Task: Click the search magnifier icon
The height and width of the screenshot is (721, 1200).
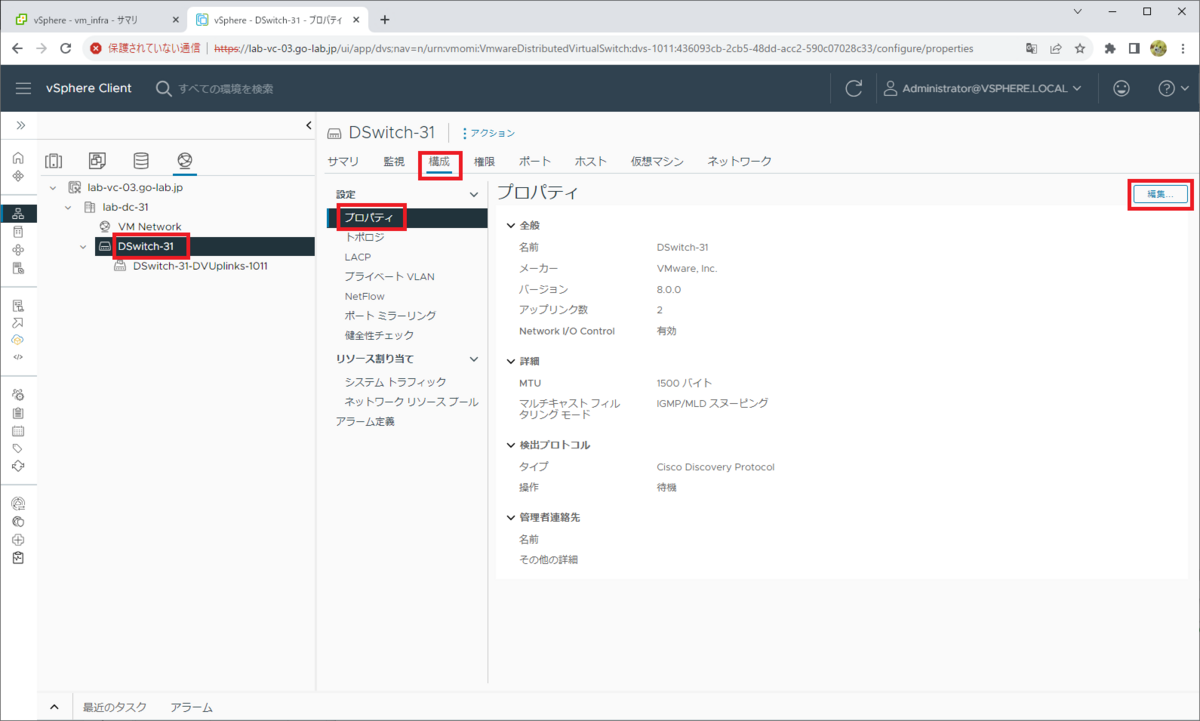Action: pyautogui.click(x=164, y=88)
